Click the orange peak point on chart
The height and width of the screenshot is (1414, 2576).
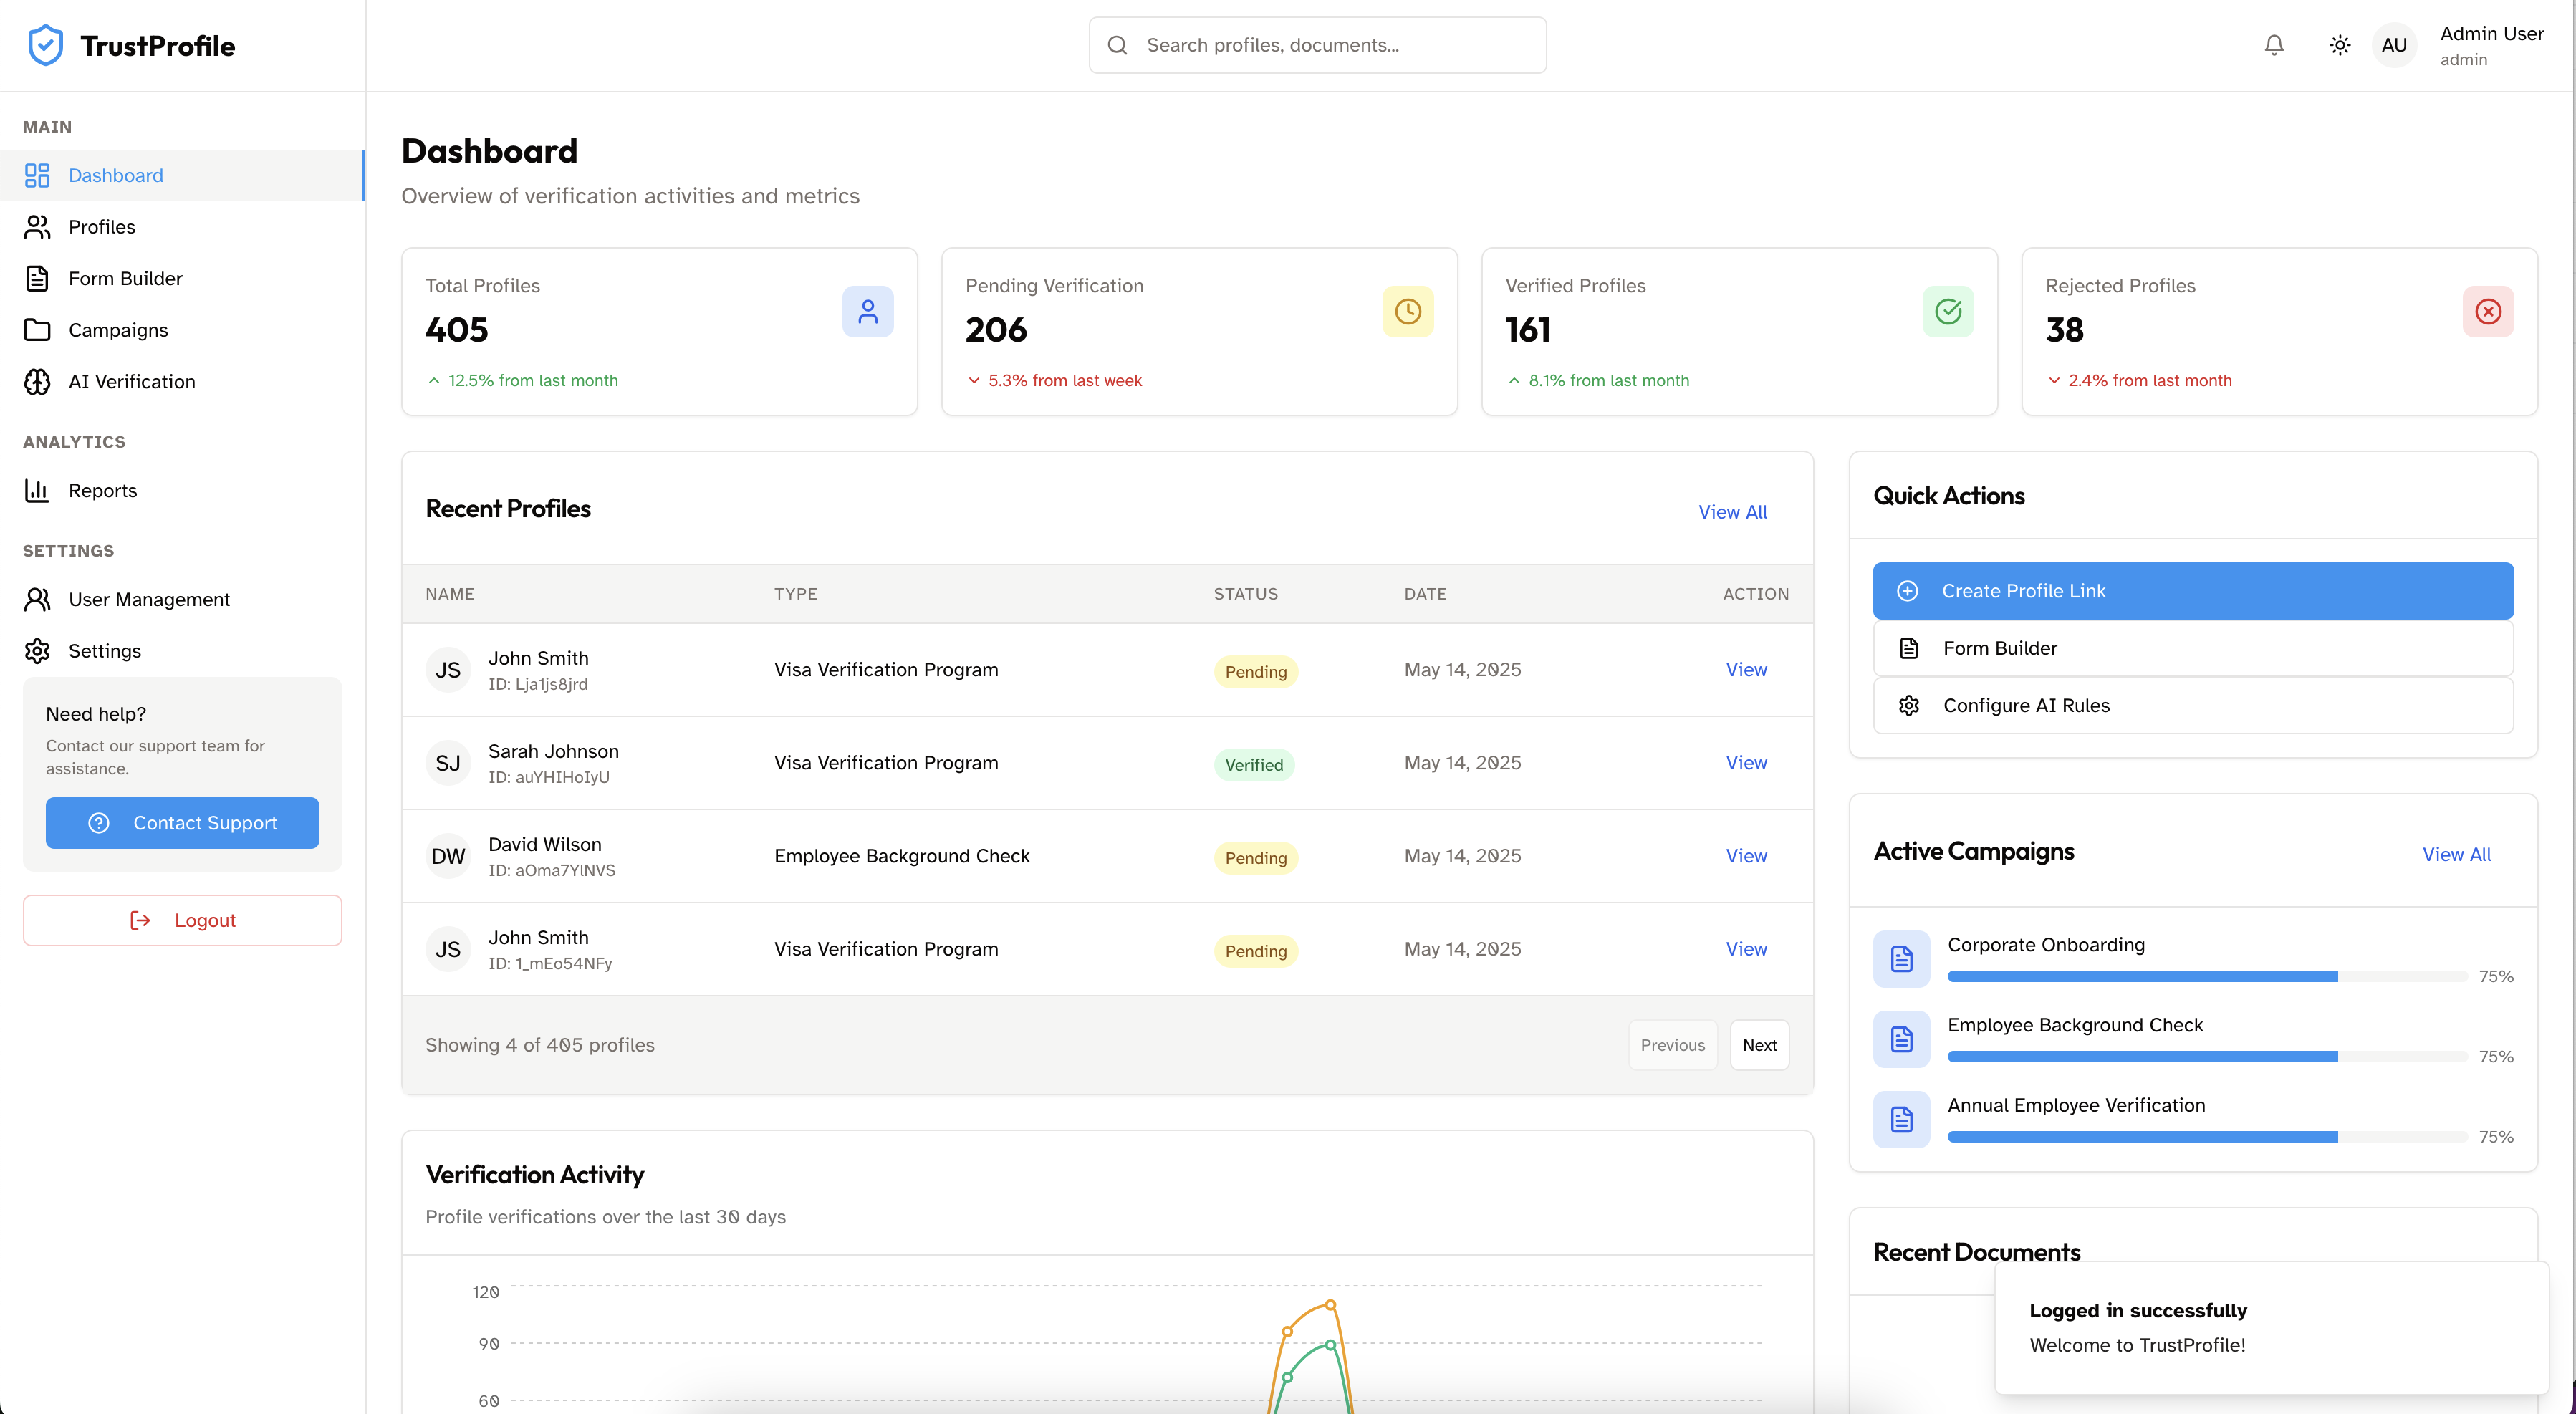point(1330,1304)
